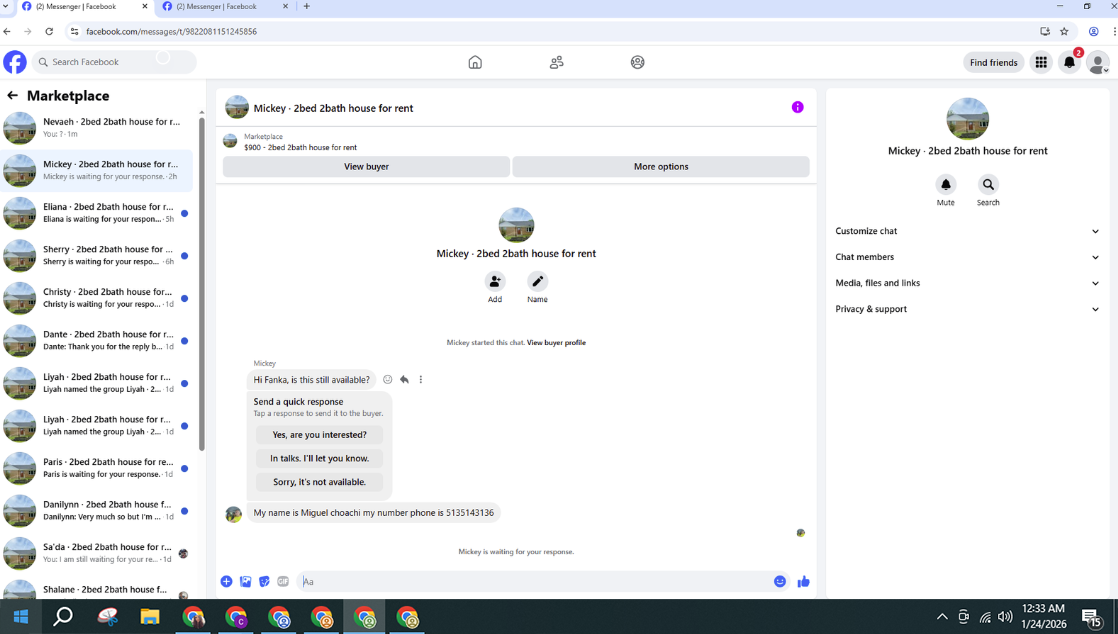Open Mickey's listing thumbnail in right panel

pos(968,119)
